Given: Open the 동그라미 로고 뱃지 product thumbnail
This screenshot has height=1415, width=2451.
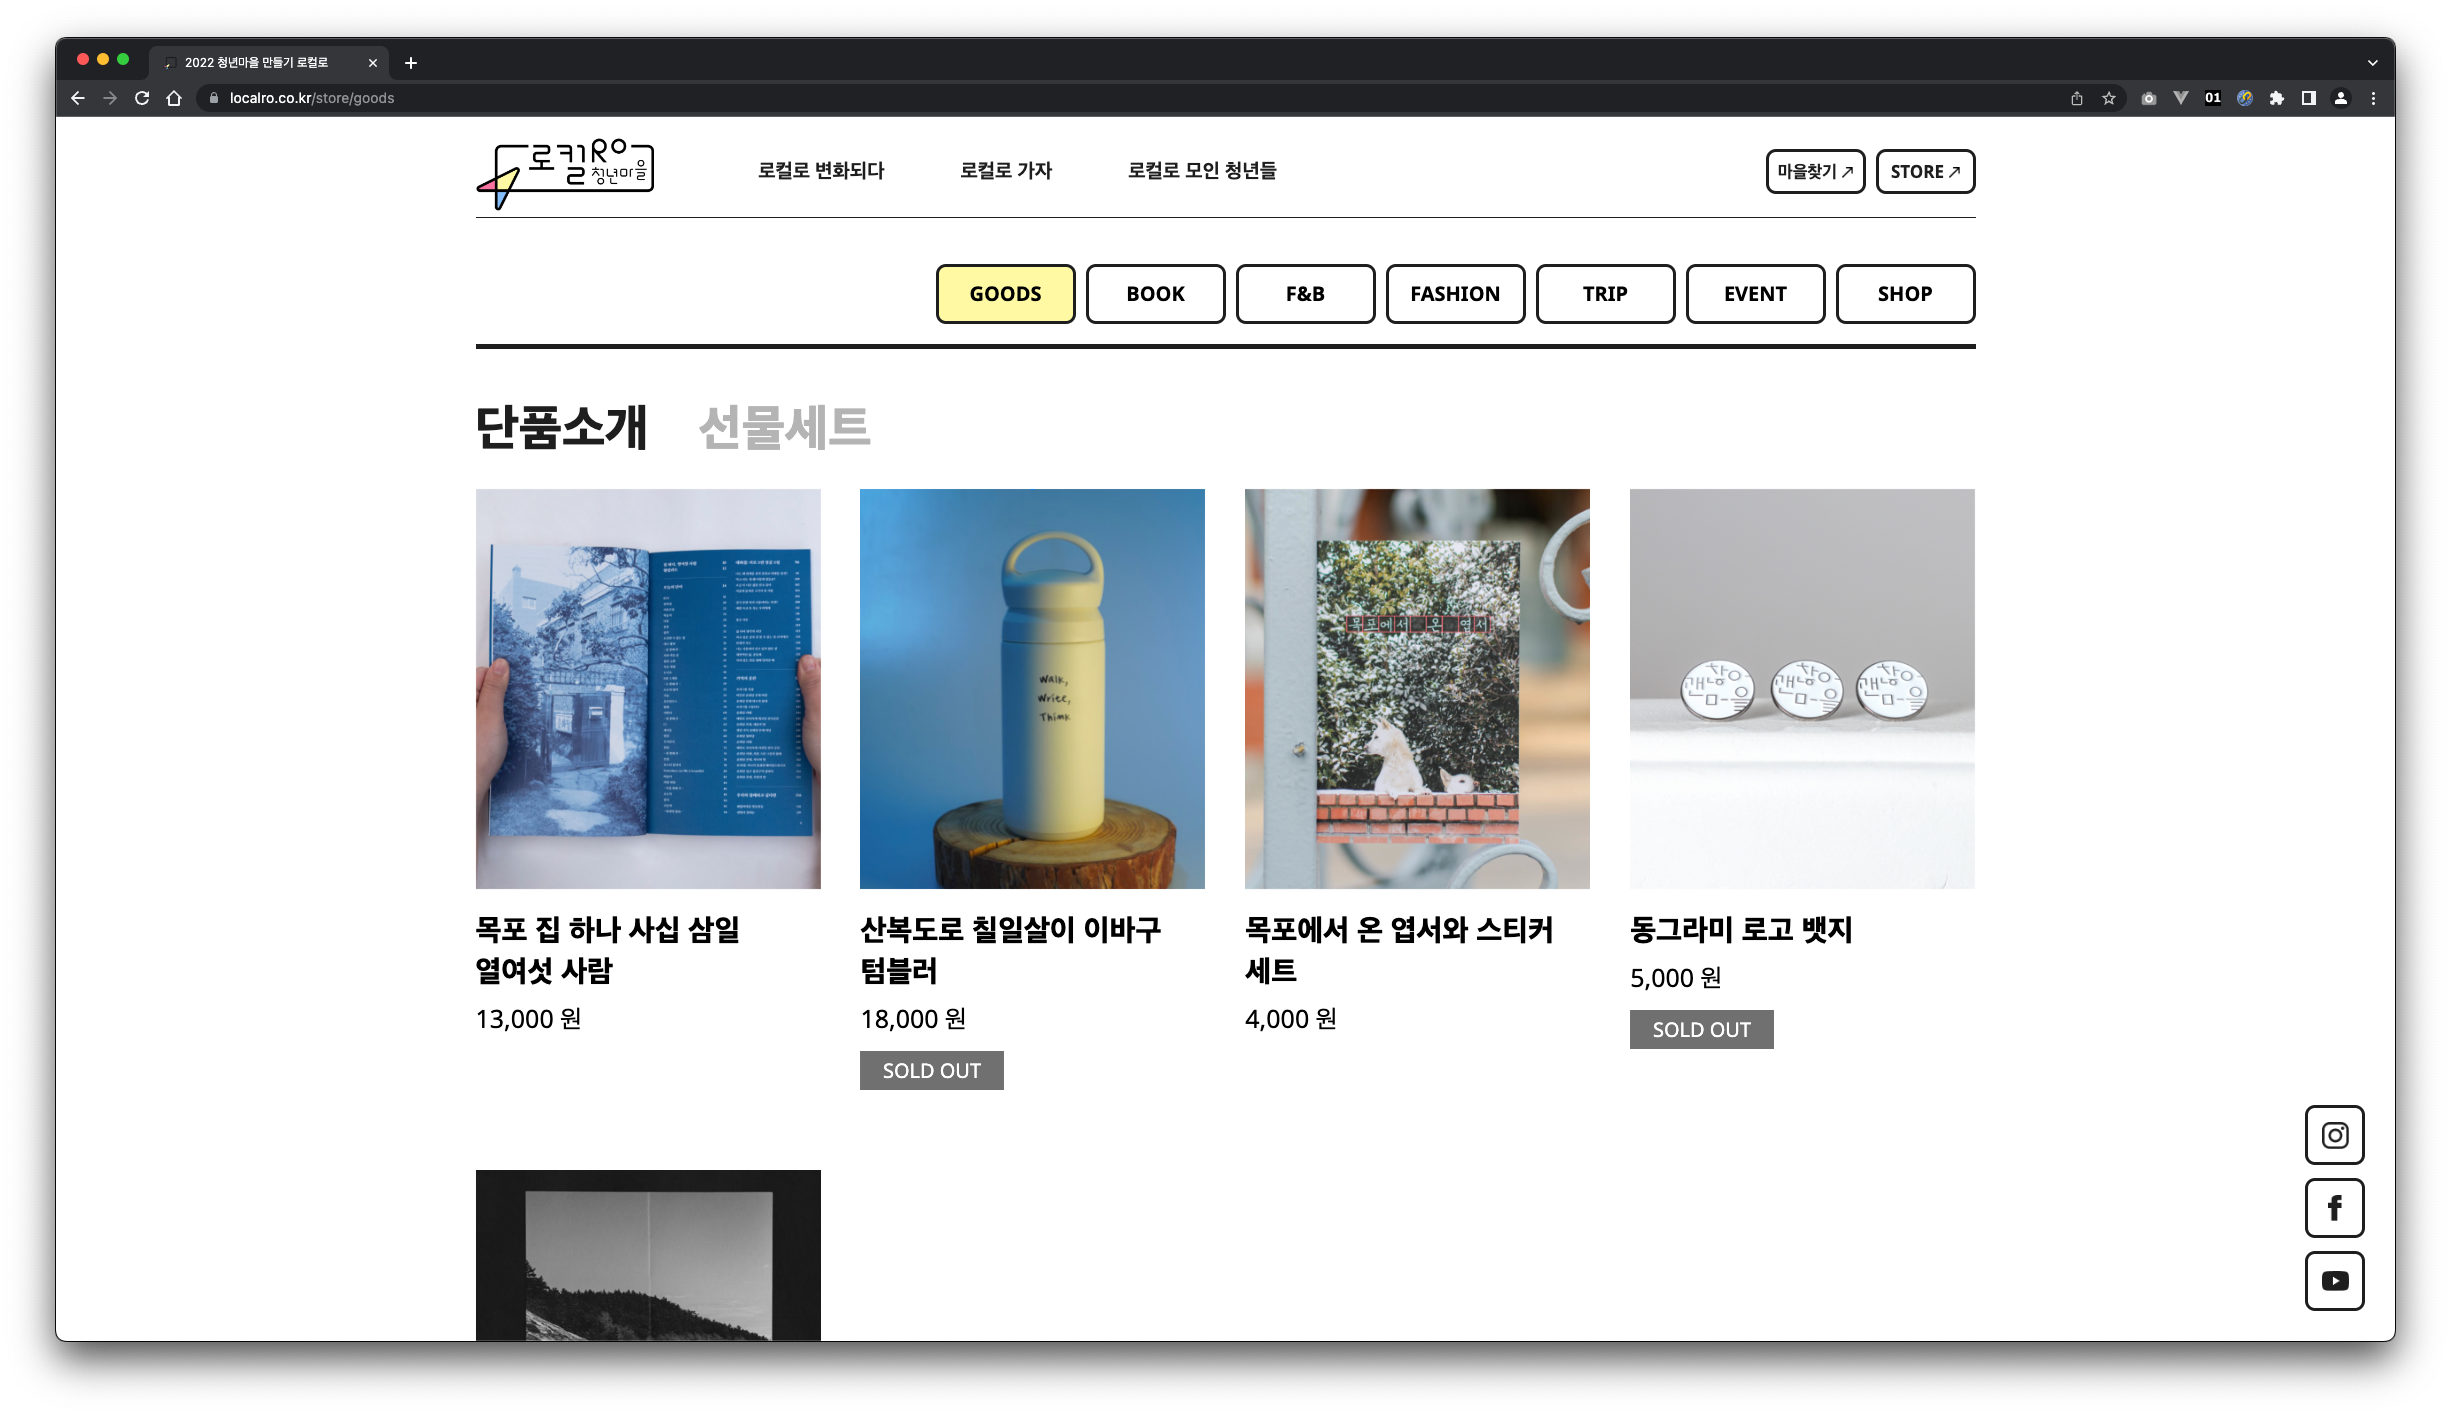Looking at the screenshot, I should click(x=1802, y=688).
